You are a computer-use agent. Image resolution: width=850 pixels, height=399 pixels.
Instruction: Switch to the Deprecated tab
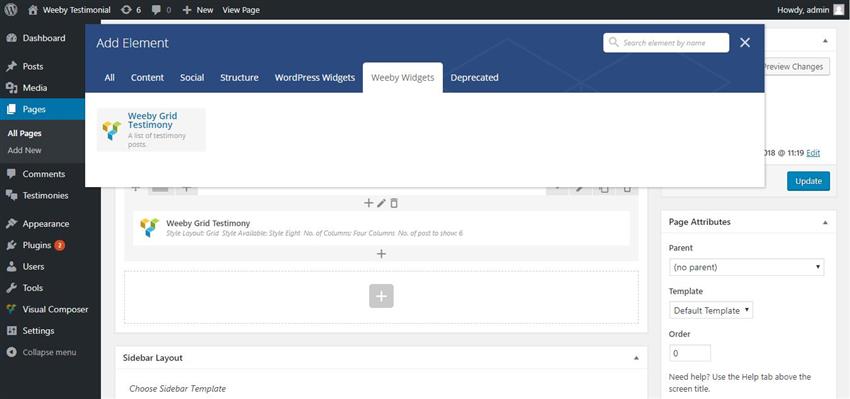[x=474, y=78]
